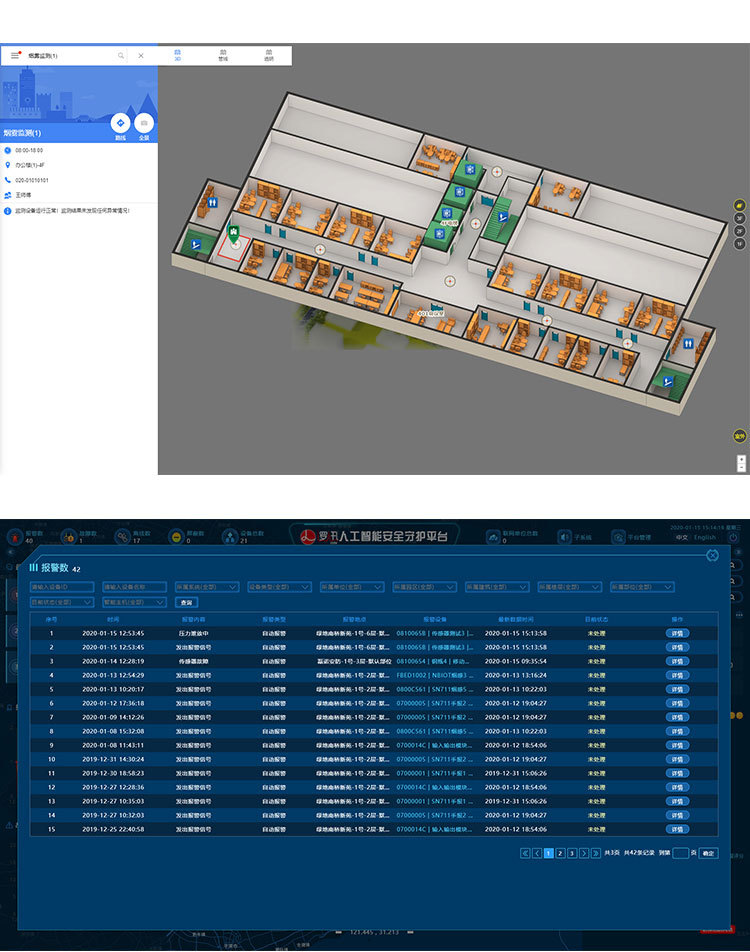This screenshot has width=750, height=952.
Task: Click the location pin icon beside 办公楼(1)-4F
Action: pyautogui.click(x=8, y=165)
